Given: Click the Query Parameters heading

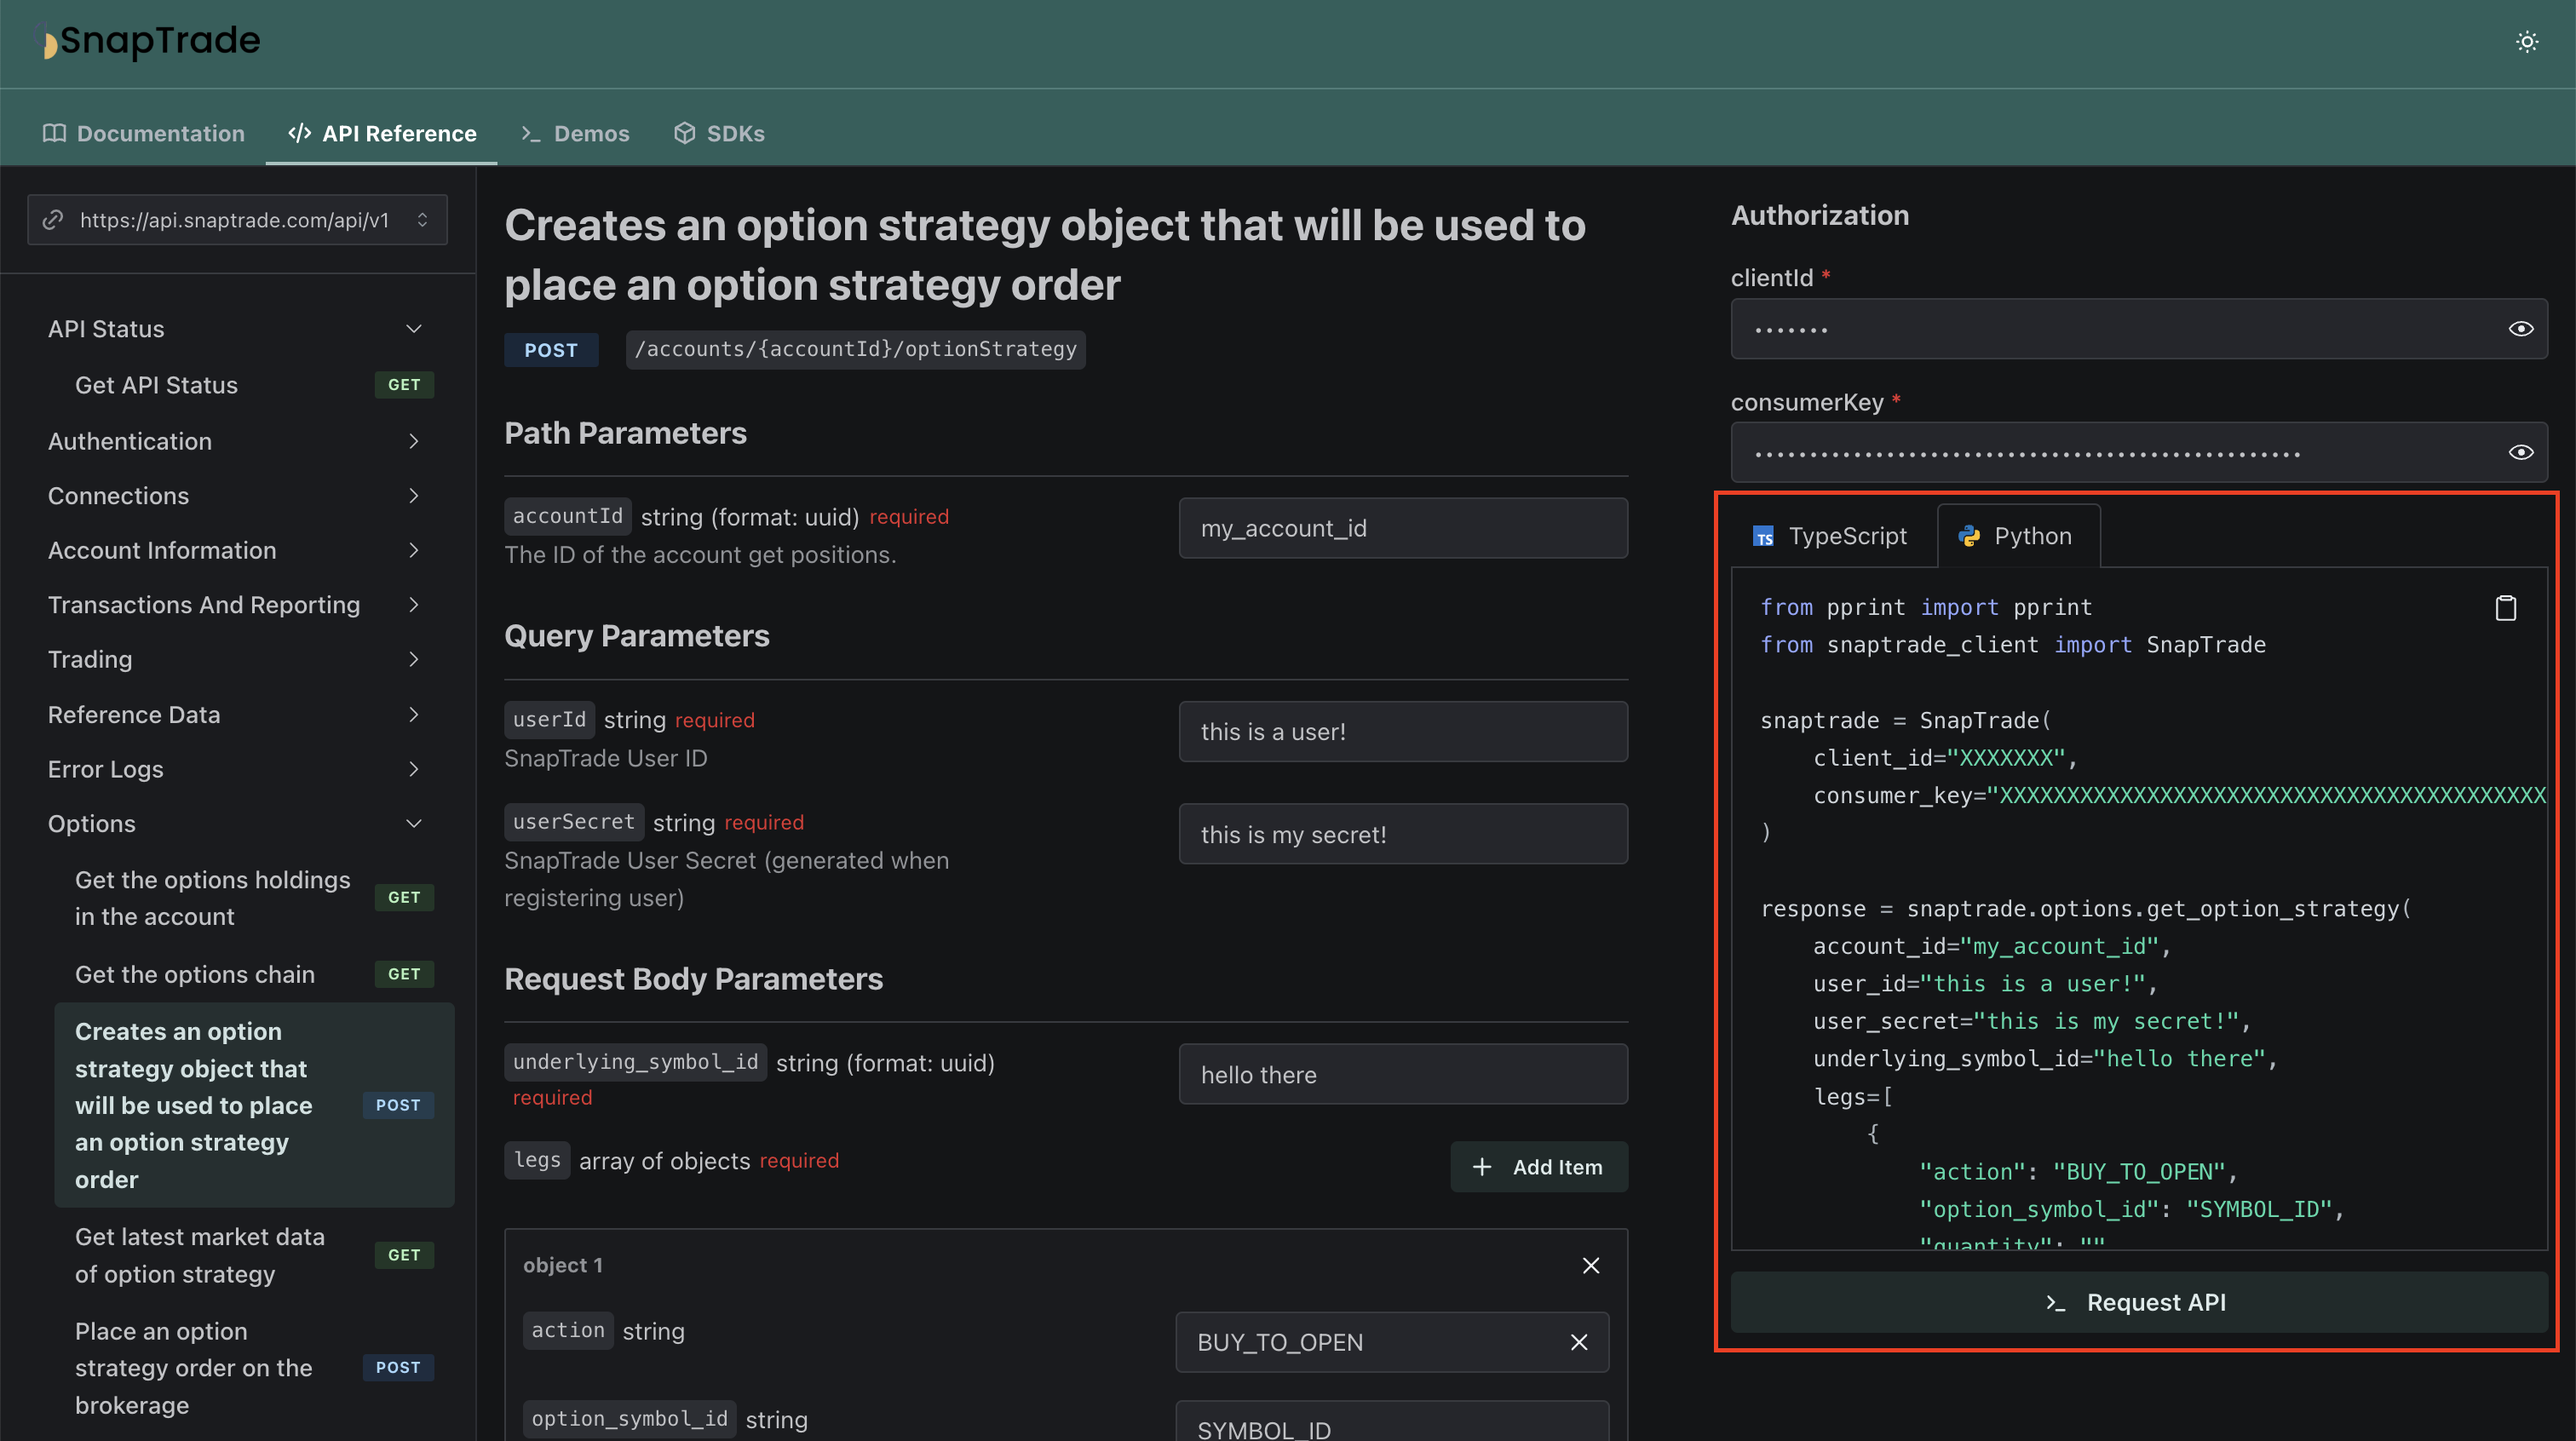Looking at the screenshot, I should 637,636.
